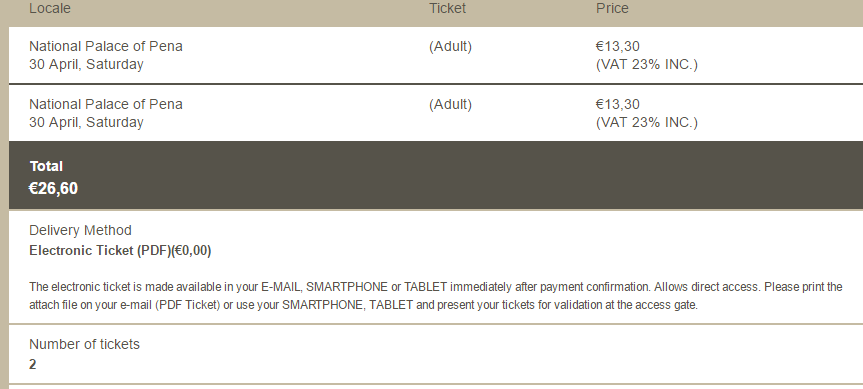Click the Total label in dark bar
Viewport: 863px width, 389px height.
pos(46,166)
